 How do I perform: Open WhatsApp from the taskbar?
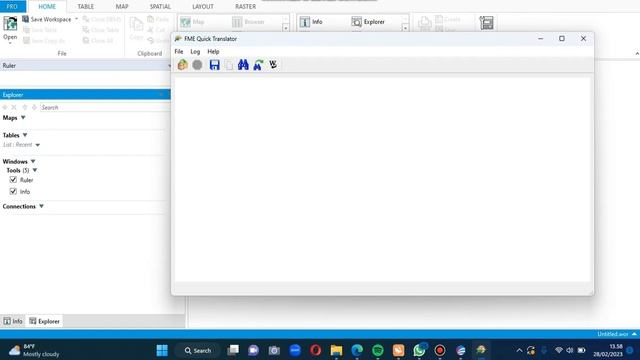(419, 350)
